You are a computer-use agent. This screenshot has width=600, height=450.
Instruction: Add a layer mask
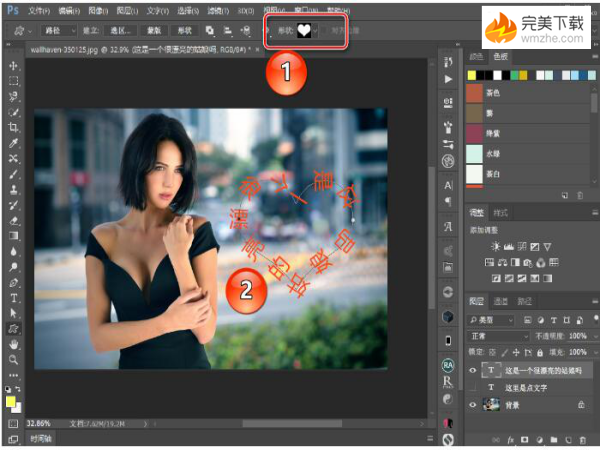[525, 440]
